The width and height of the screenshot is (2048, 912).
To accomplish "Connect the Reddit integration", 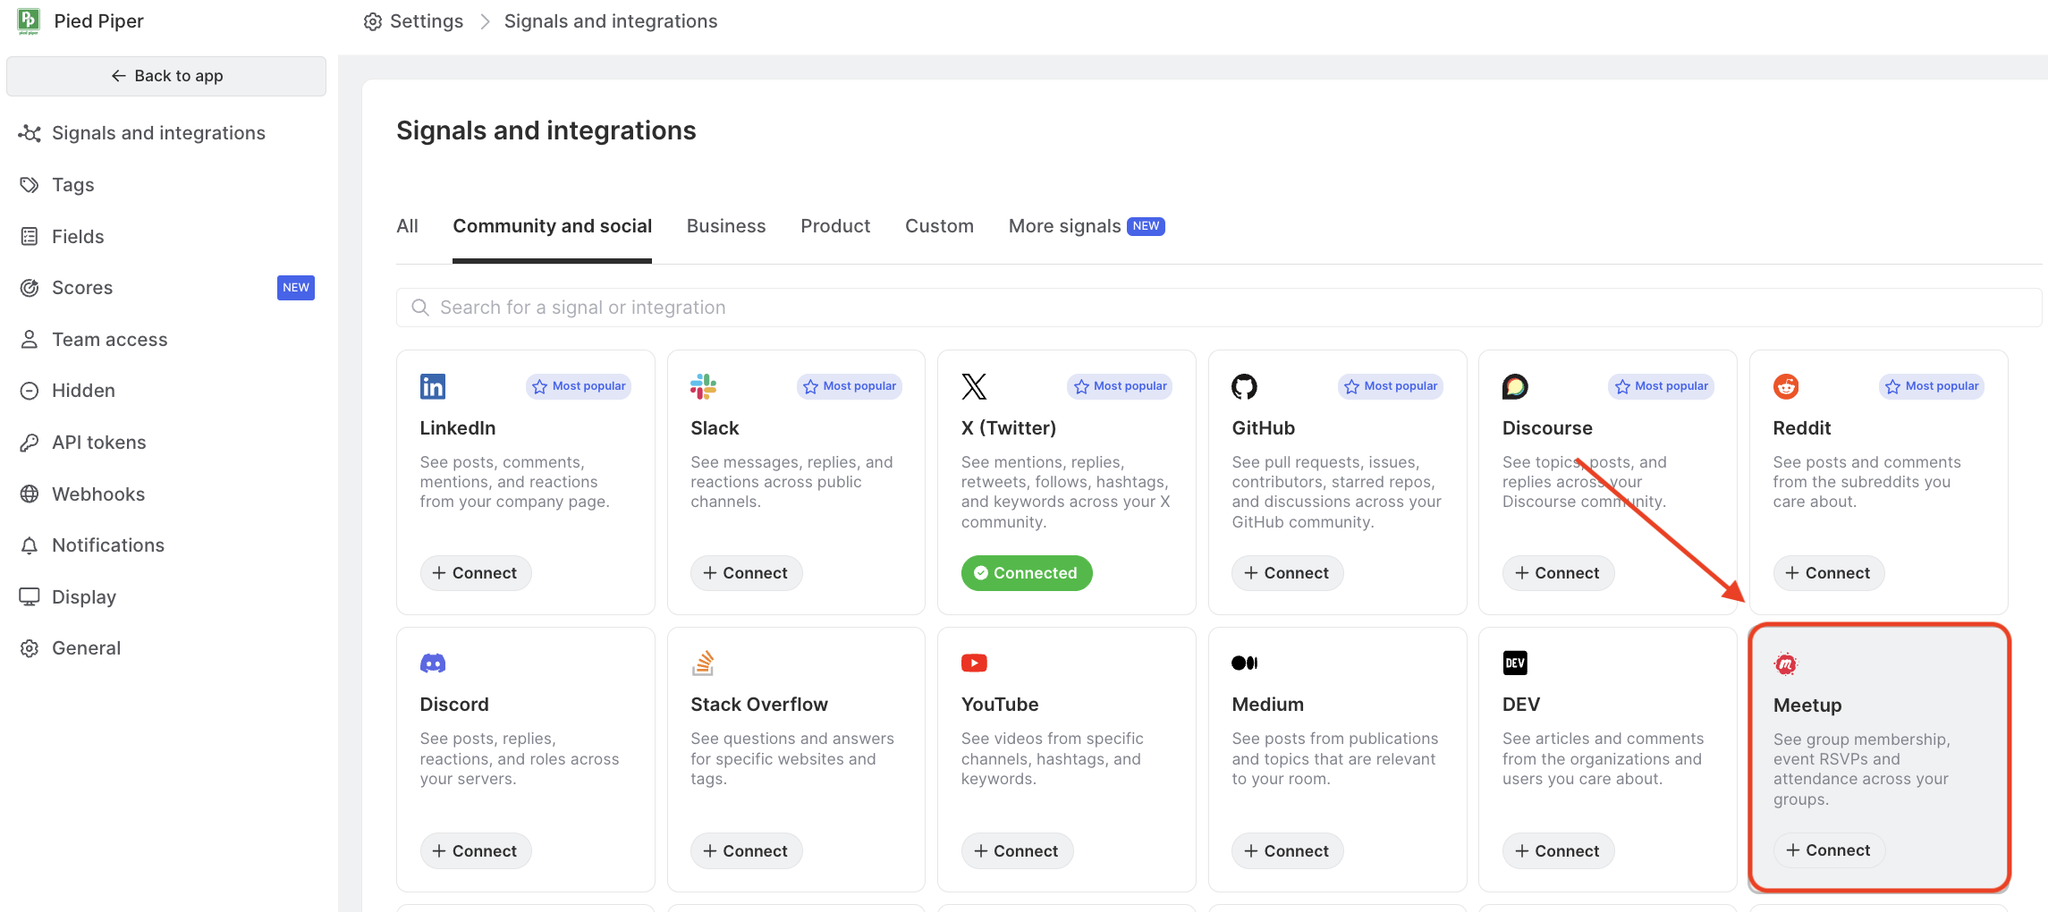I will (x=1828, y=573).
